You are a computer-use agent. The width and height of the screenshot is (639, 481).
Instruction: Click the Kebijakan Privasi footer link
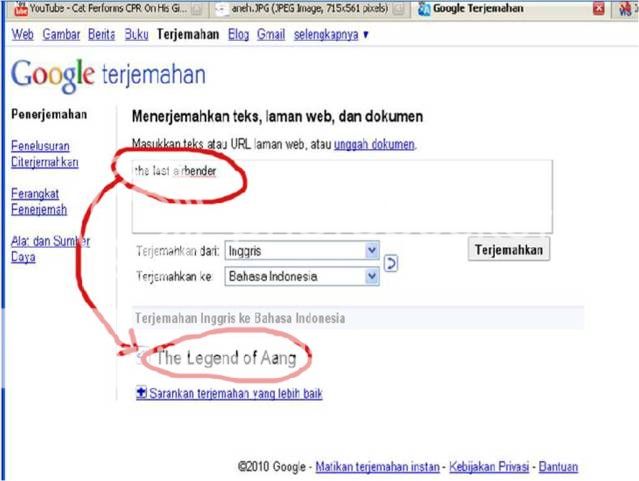point(489,467)
